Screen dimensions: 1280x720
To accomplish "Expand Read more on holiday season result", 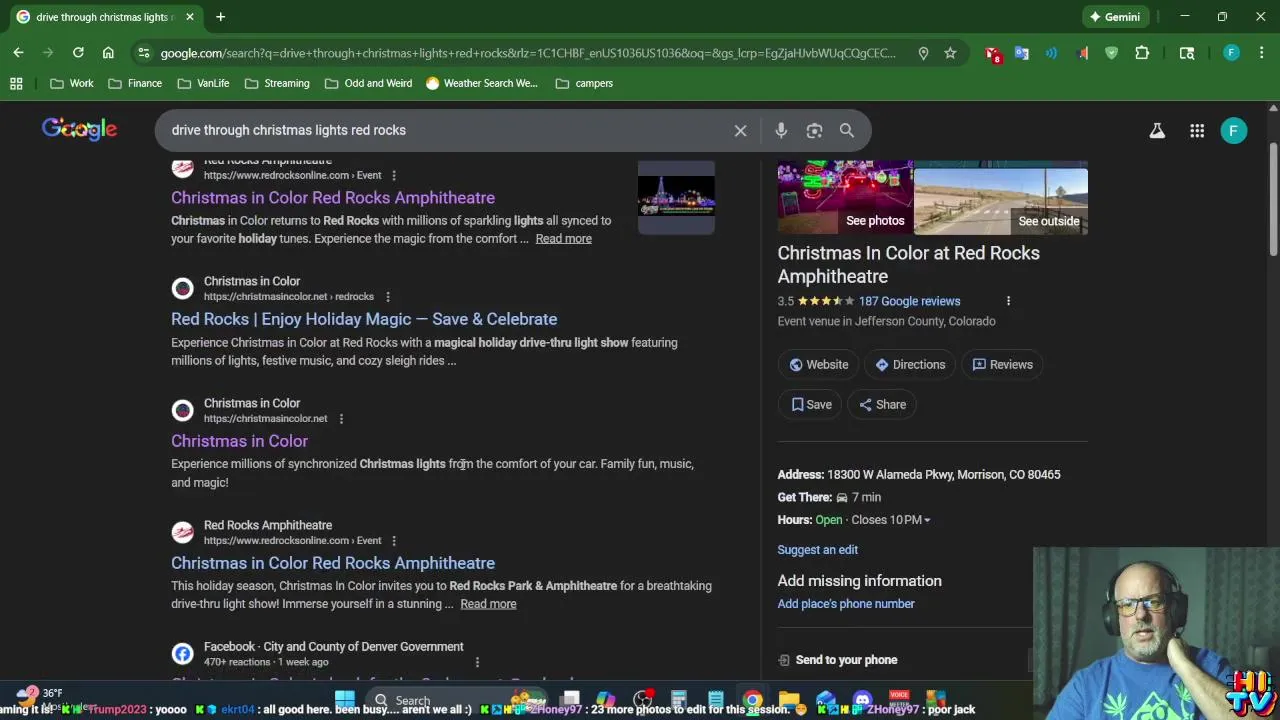I will click(488, 604).
